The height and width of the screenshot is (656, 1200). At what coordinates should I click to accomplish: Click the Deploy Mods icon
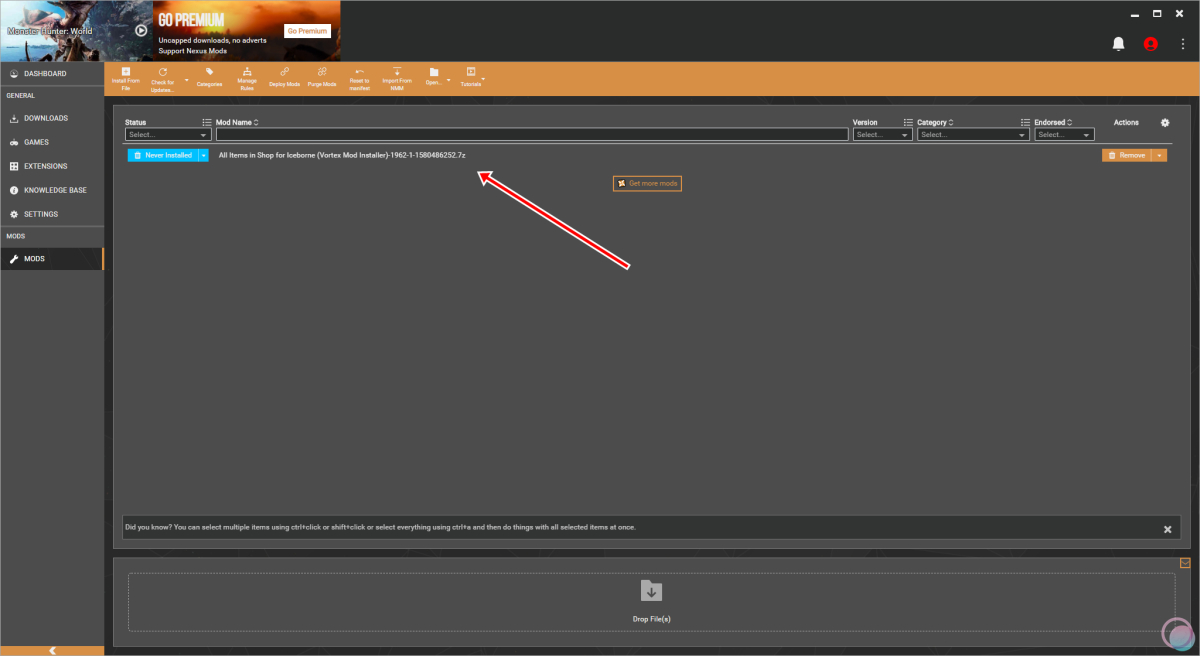click(284, 72)
